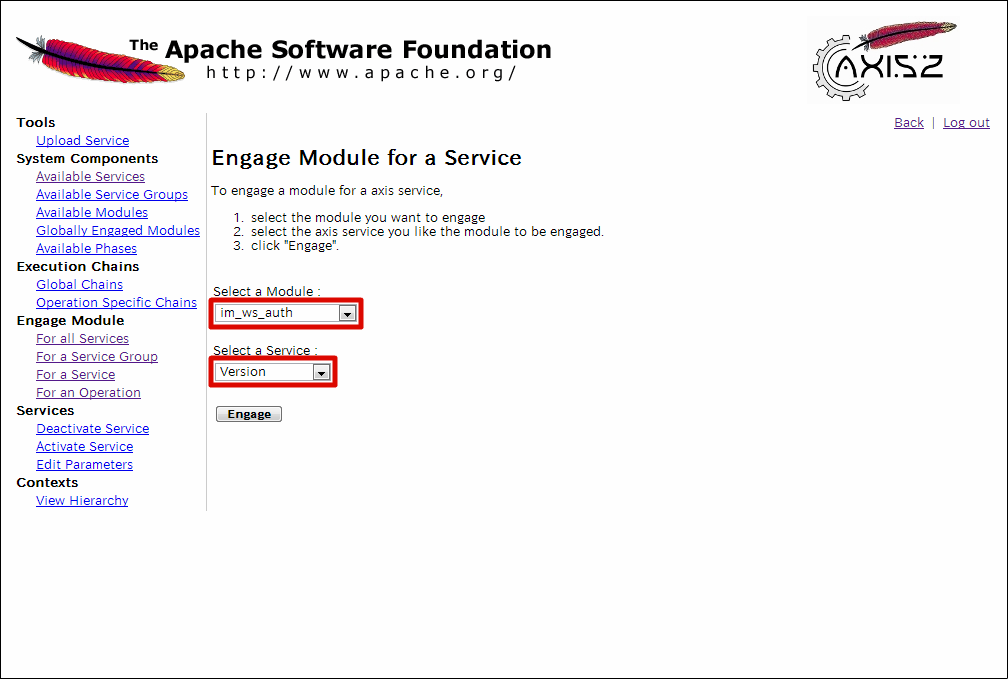Select For a Service Group link

click(97, 357)
